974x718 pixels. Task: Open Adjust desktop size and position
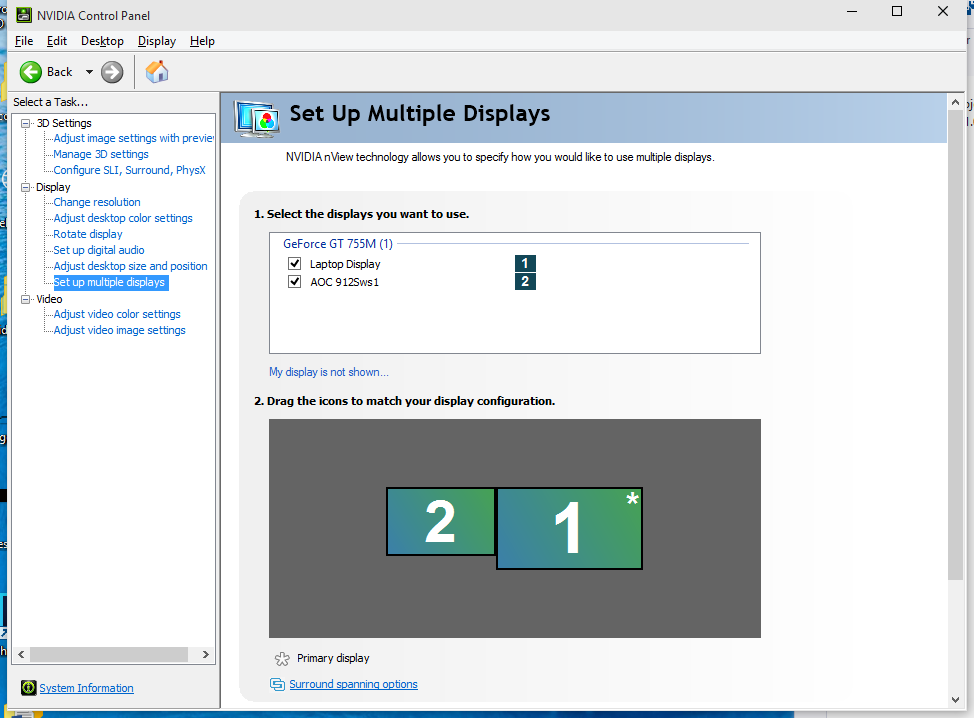[130, 266]
